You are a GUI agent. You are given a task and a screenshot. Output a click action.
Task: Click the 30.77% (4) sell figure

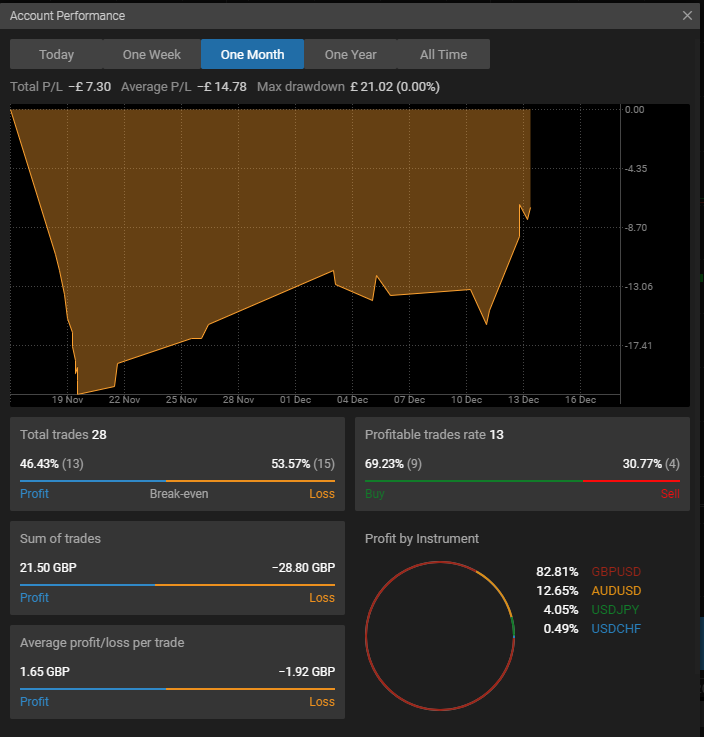651,464
